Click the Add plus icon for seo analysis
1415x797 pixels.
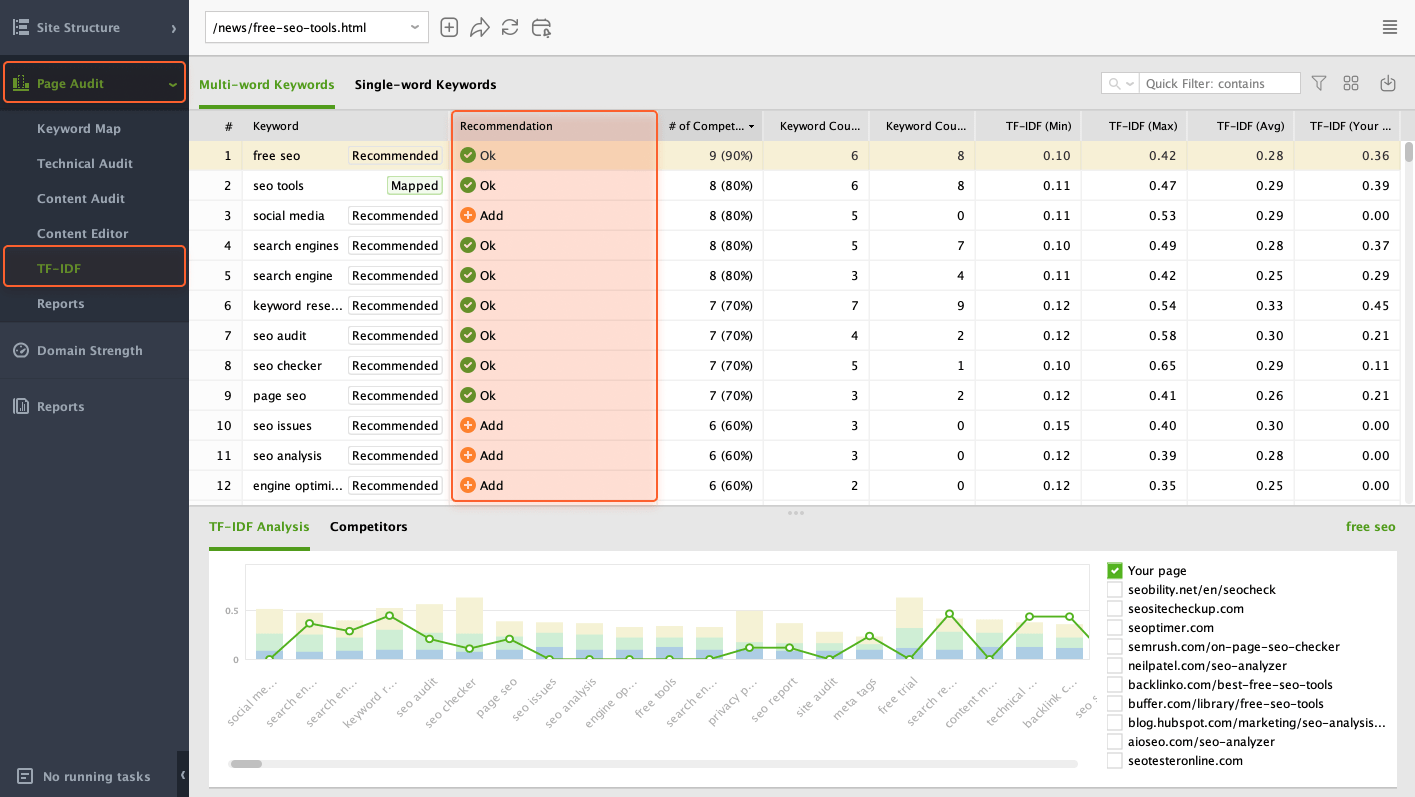pyautogui.click(x=467, y=455)
